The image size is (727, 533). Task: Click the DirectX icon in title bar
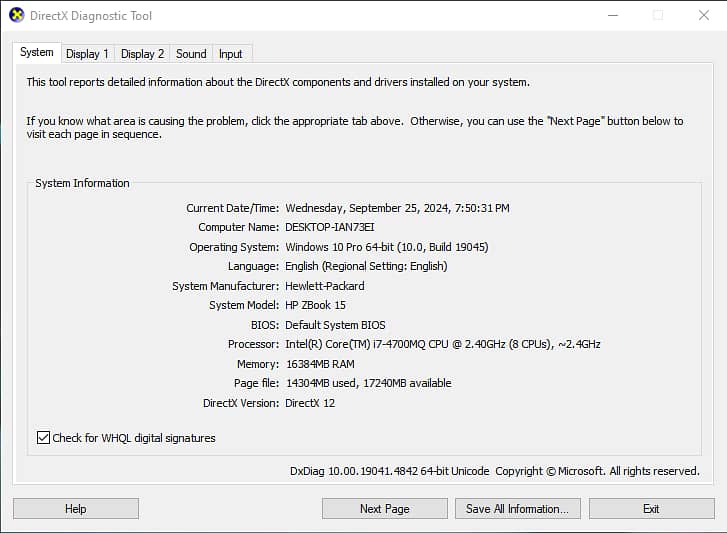click(x=16, y=16)
